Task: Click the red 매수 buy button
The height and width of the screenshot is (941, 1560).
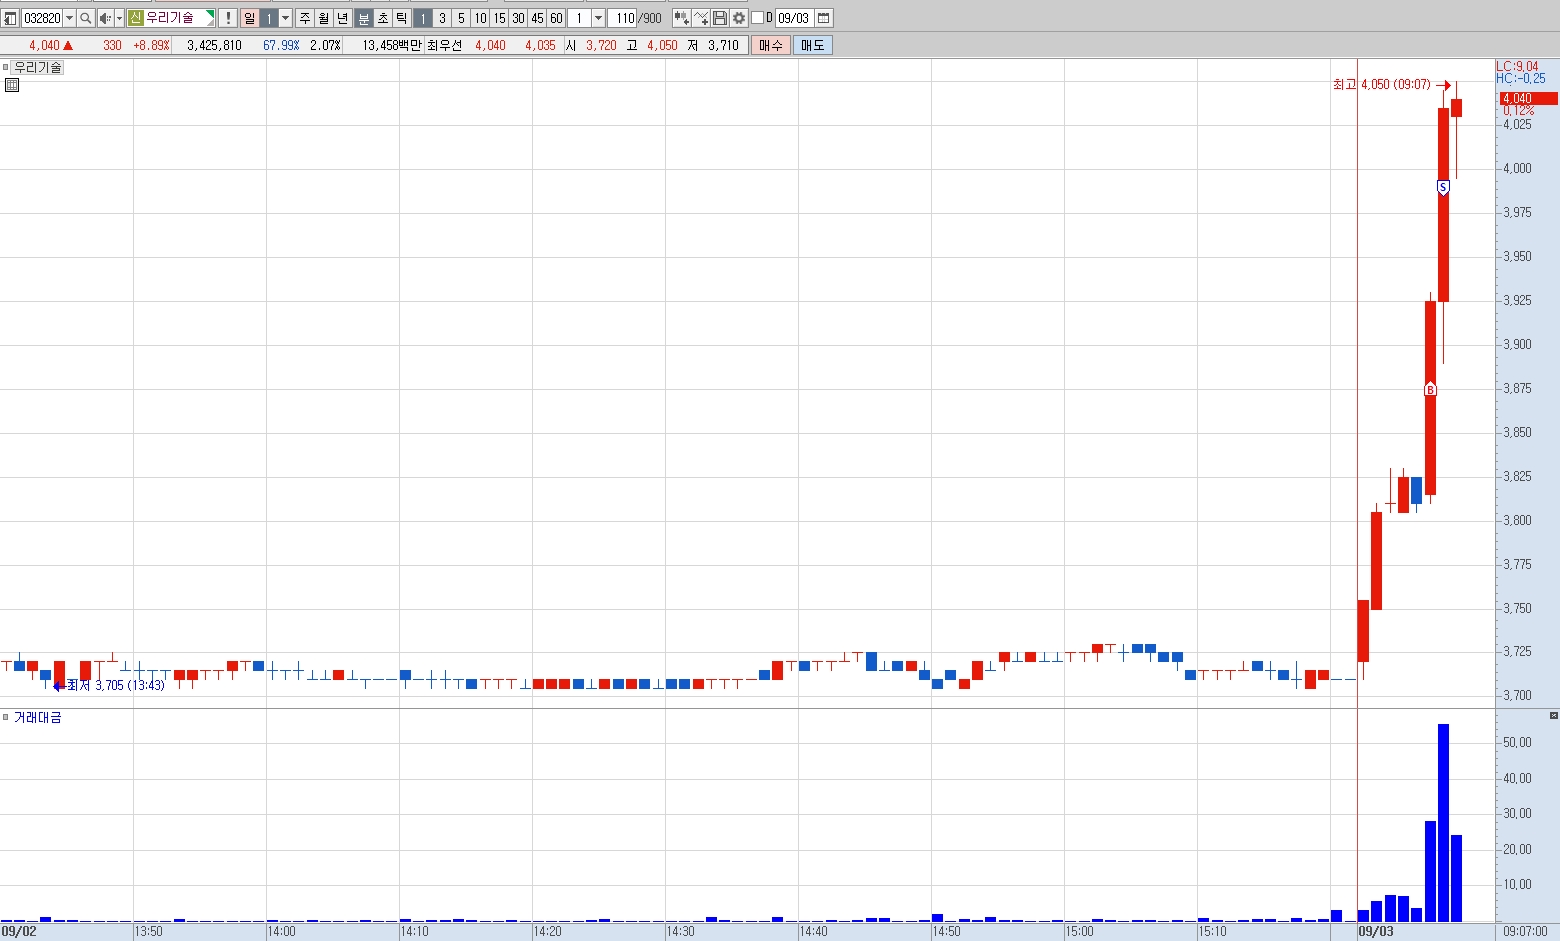Action: [771, 45]
